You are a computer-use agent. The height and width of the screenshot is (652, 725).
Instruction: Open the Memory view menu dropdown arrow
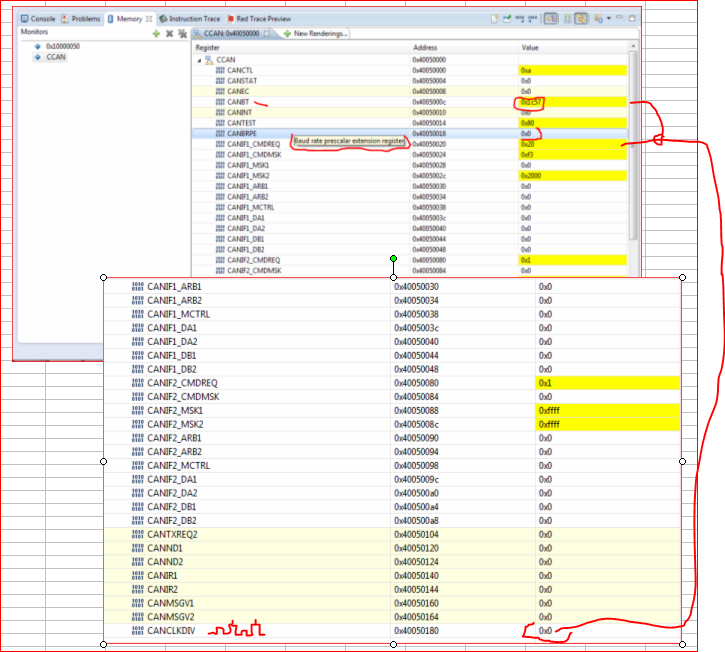[609, 19]
